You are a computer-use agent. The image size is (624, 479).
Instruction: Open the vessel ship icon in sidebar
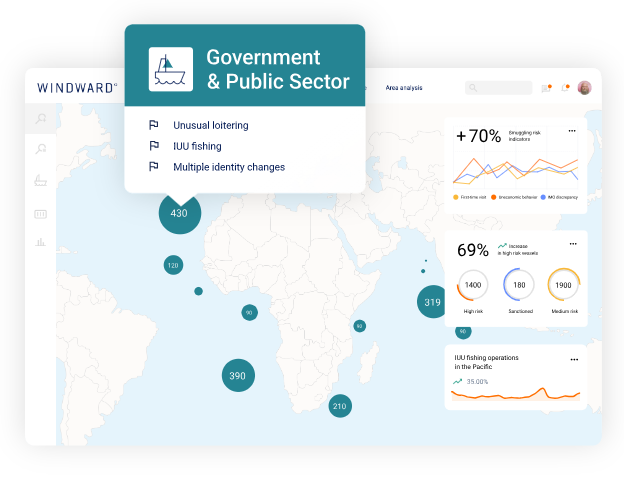(x=40, y=181)
